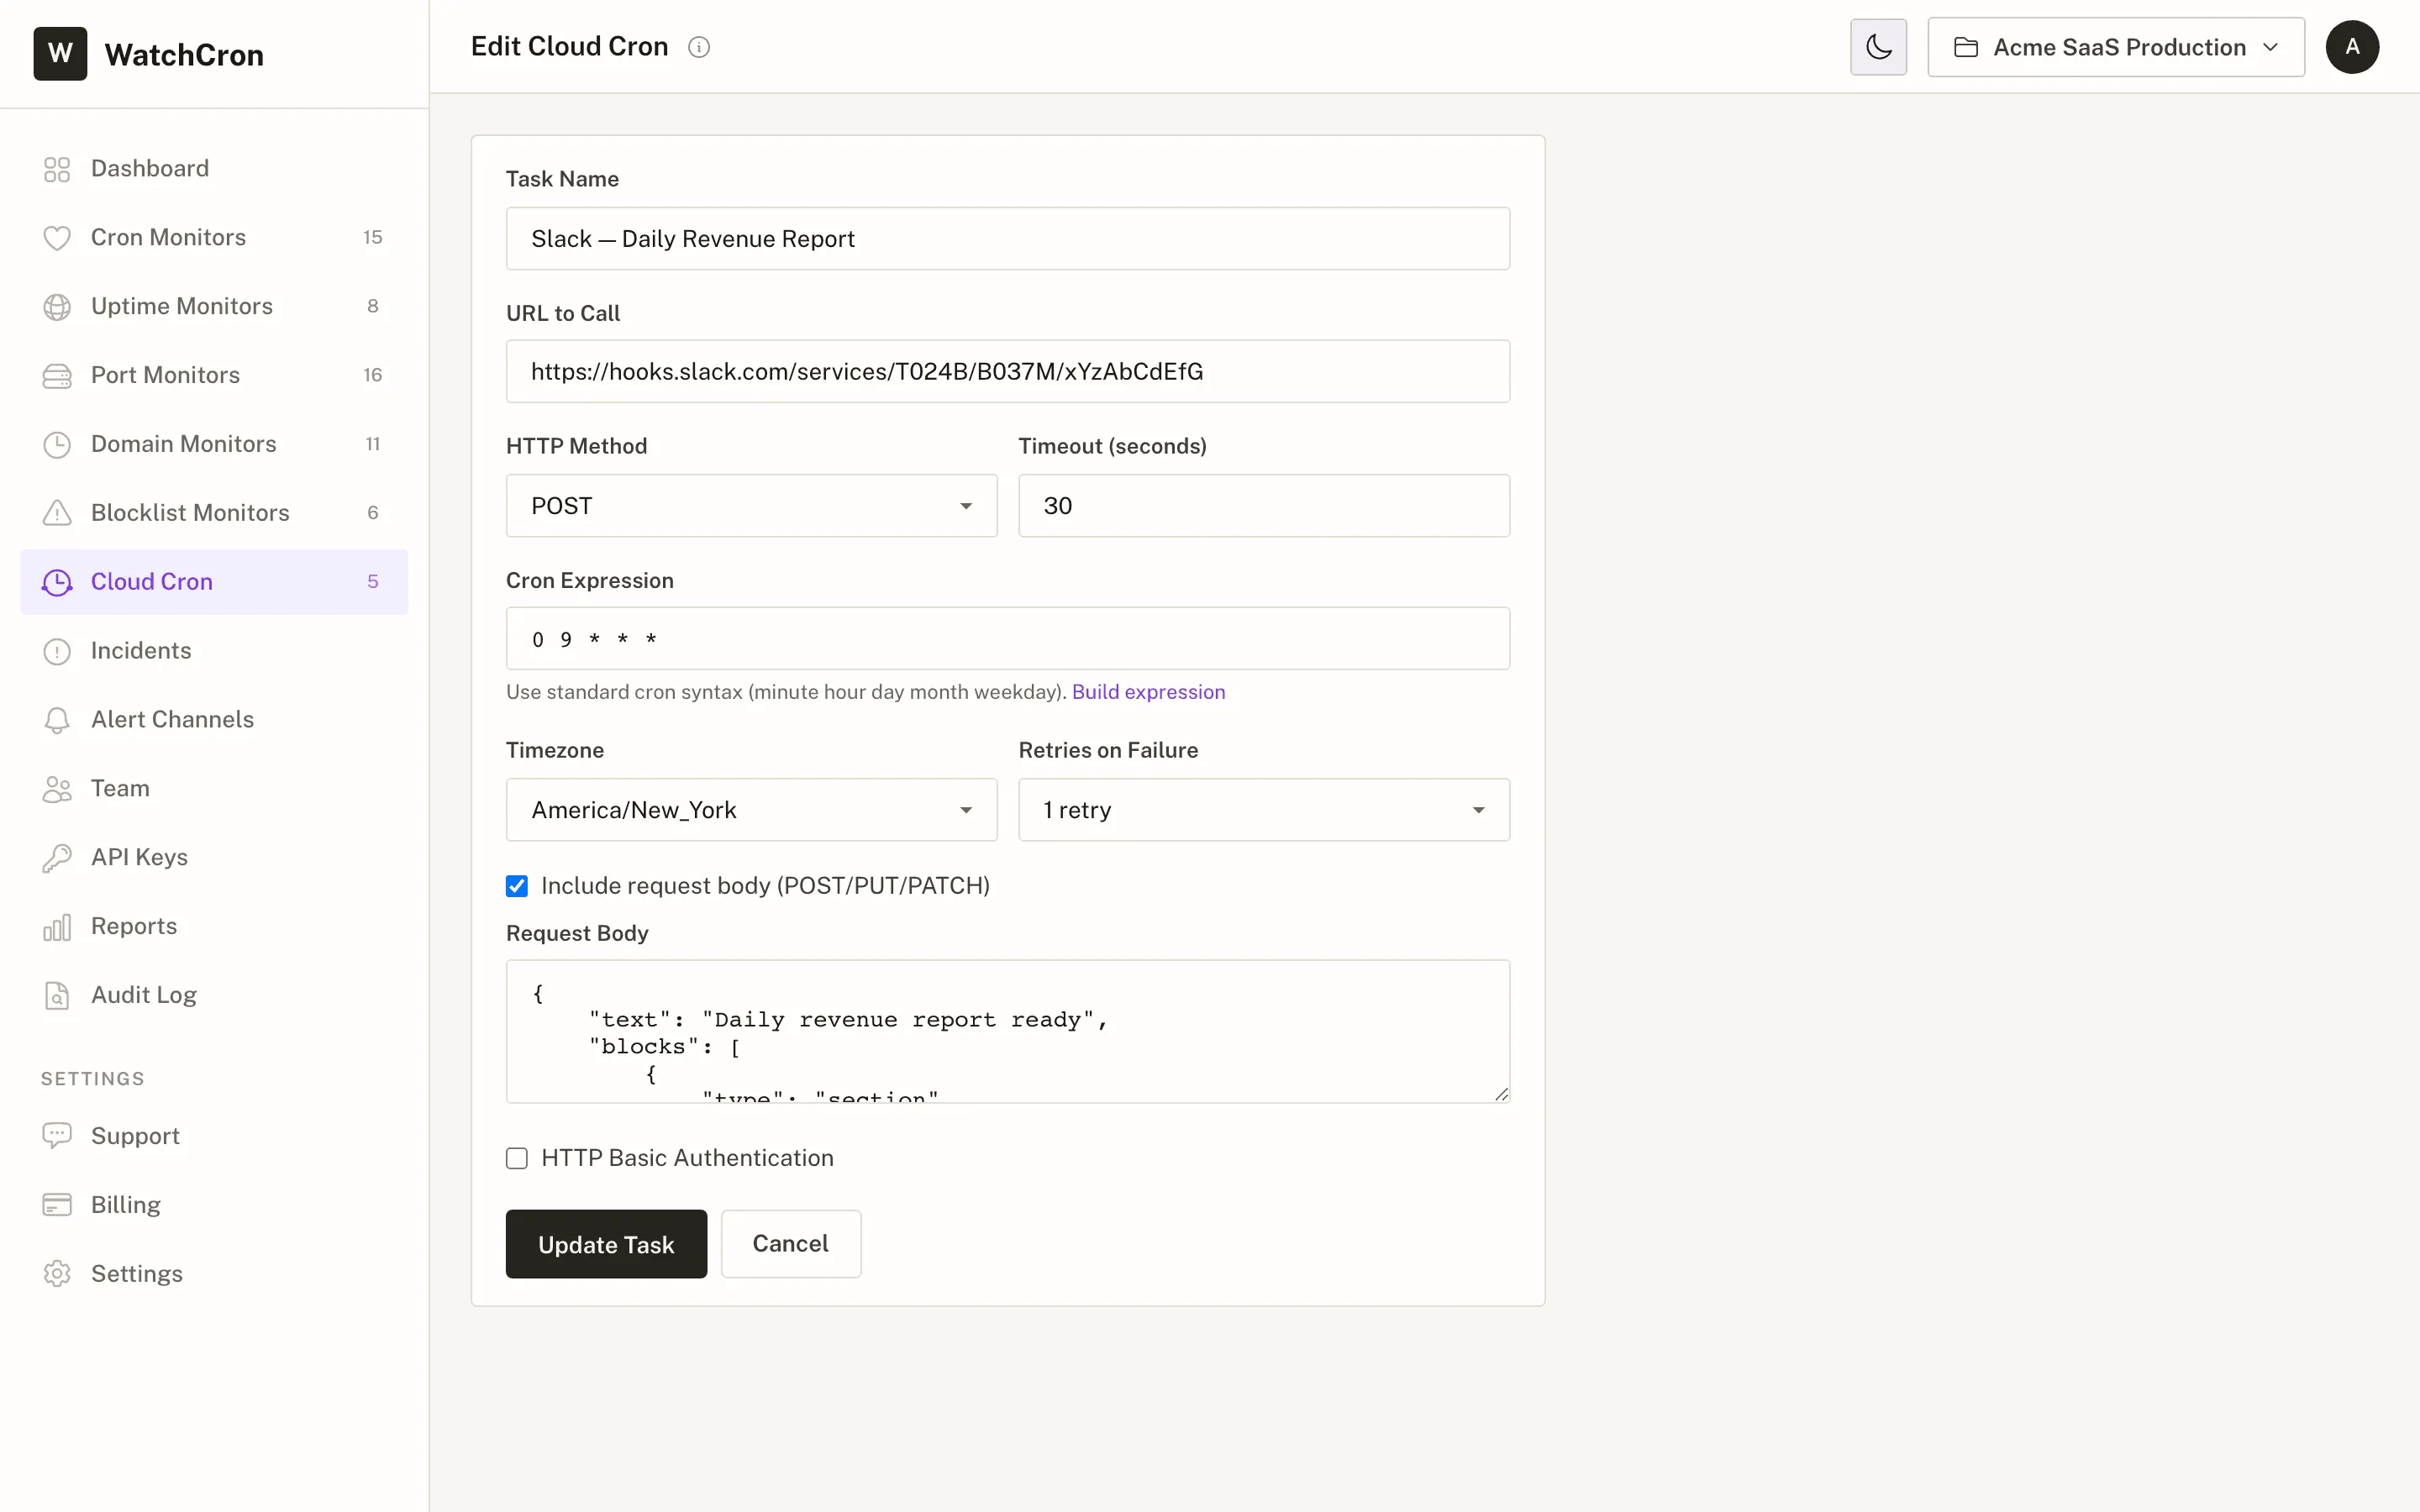Click the Reports bar chart icon
Image resolution: width=2420 pixels, height=1512 pixels.
coord(57,927)
